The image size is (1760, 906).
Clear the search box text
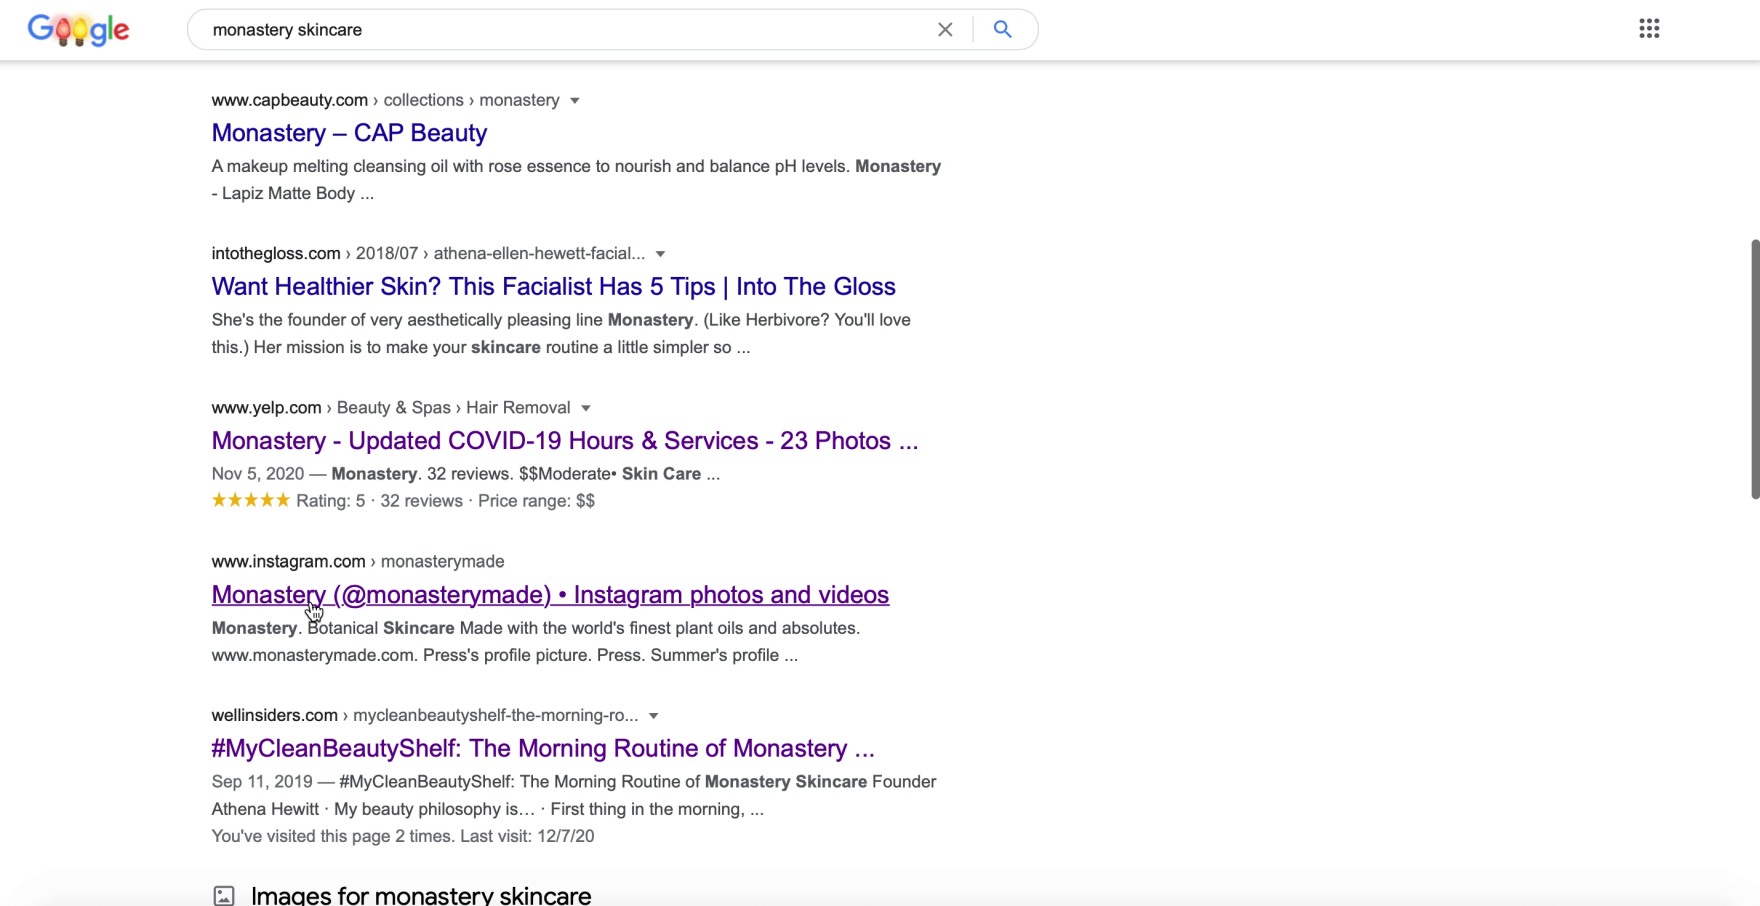point(945,30)
